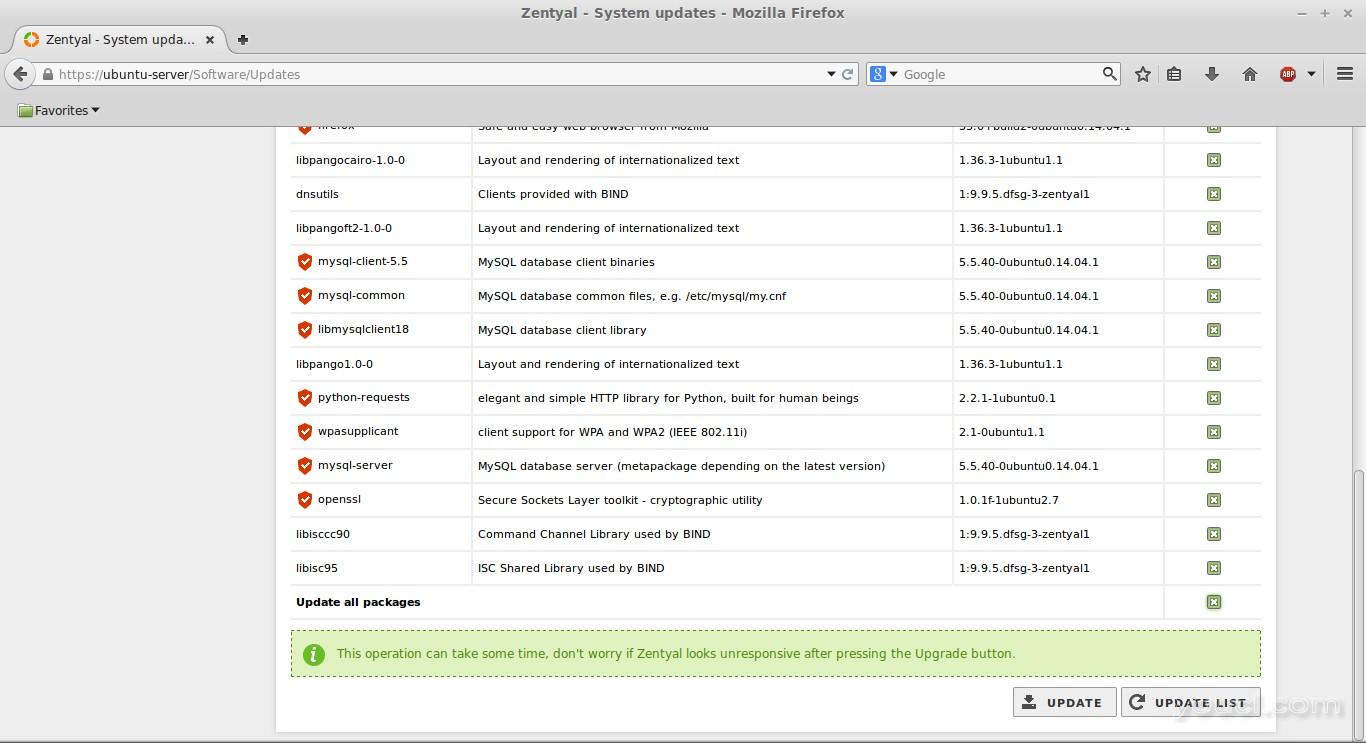
Task: Click the "Update all packages" label
Action: (358, 602)
